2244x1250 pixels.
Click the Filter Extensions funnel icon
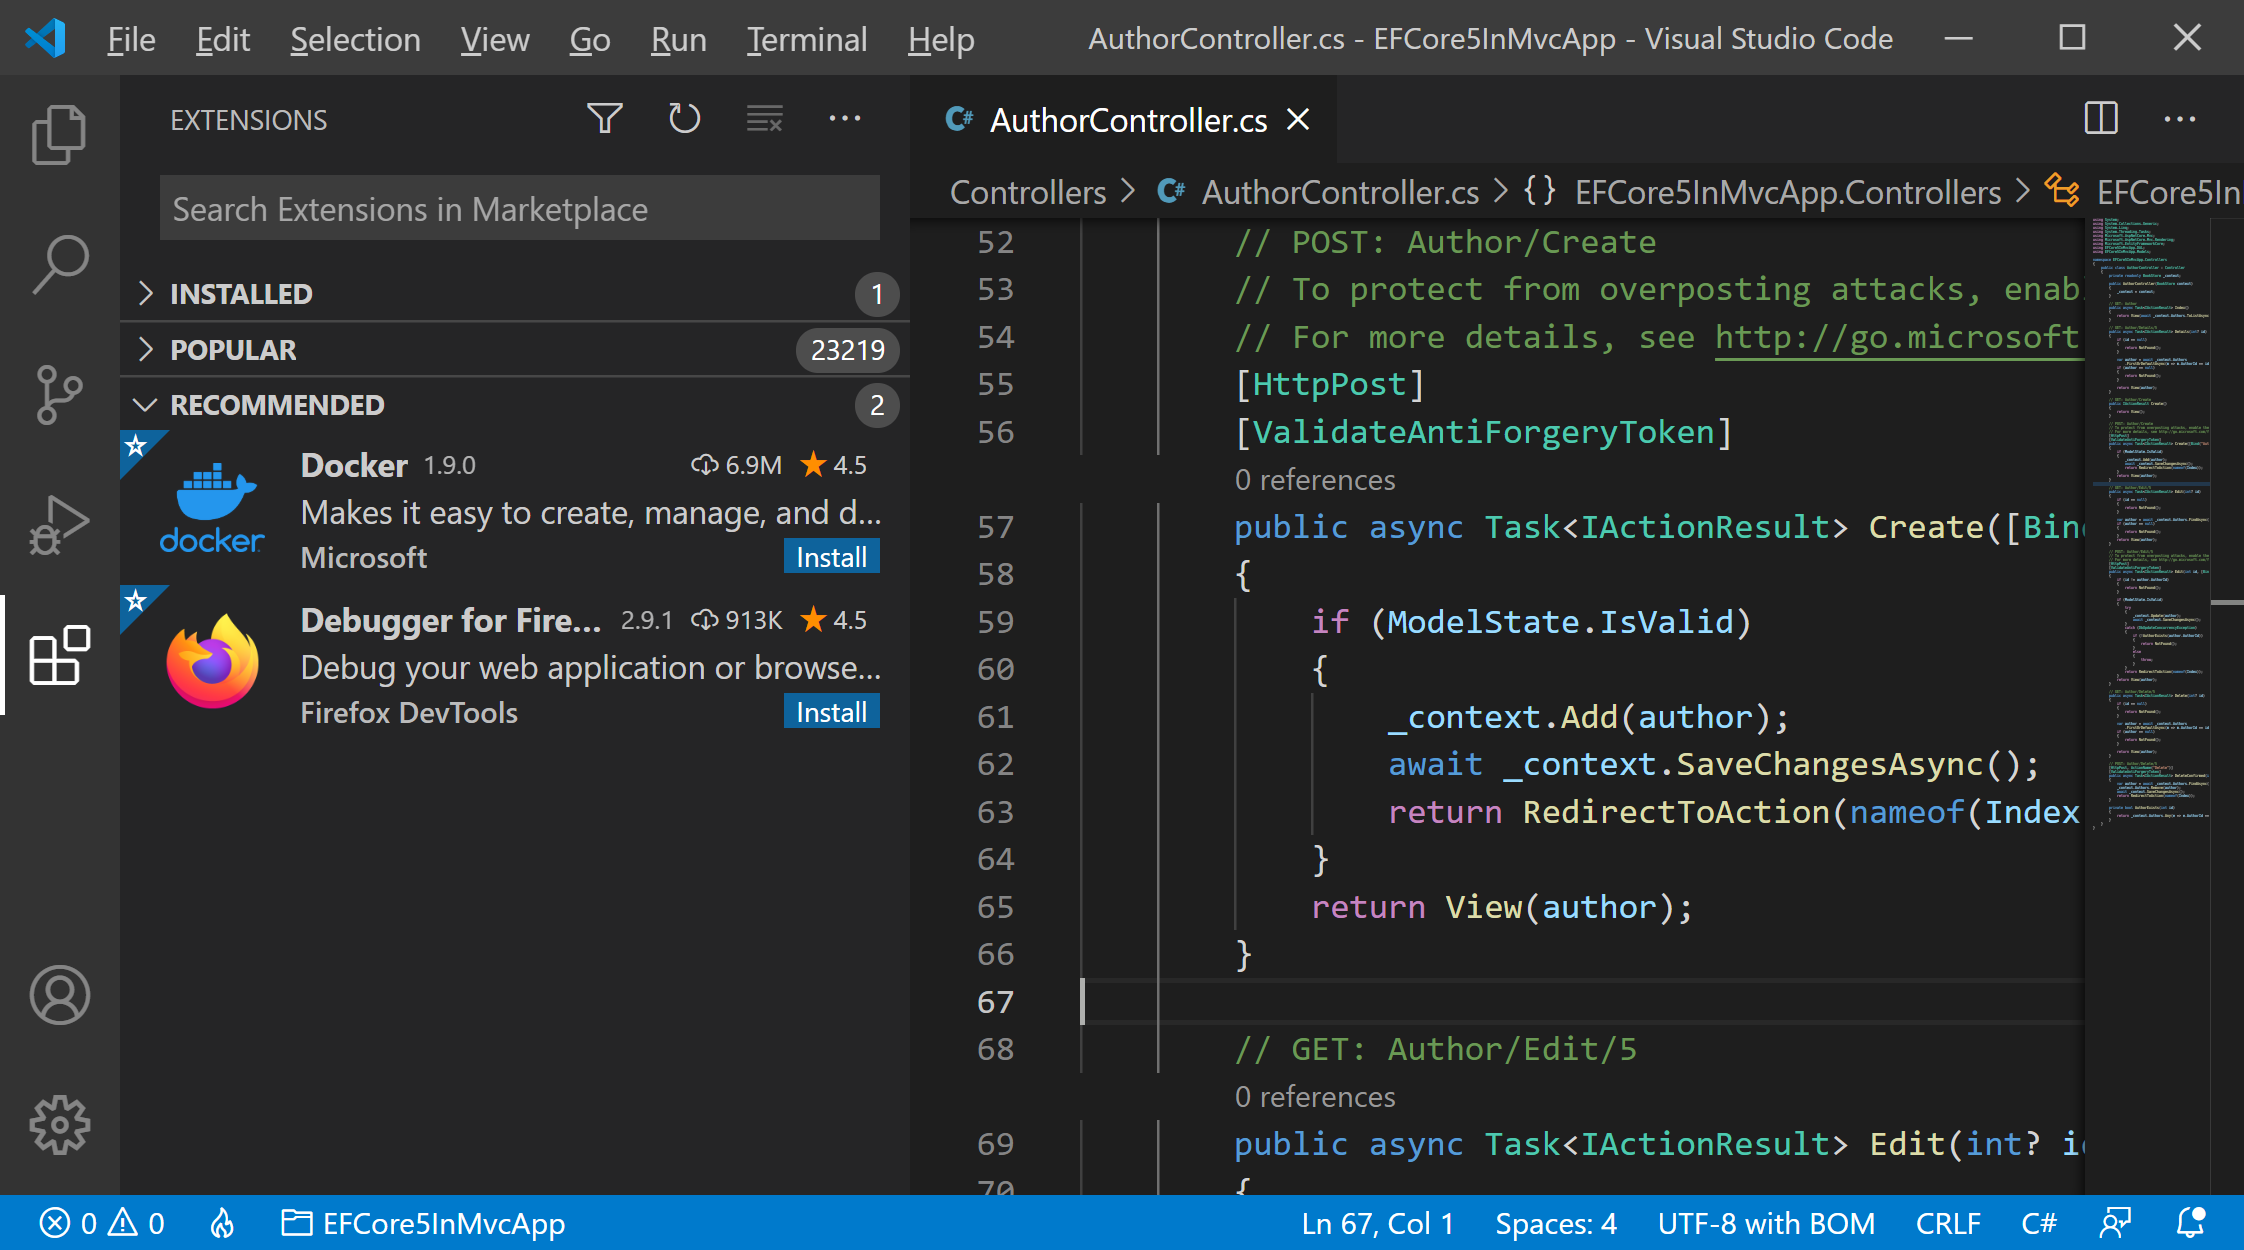604,119
